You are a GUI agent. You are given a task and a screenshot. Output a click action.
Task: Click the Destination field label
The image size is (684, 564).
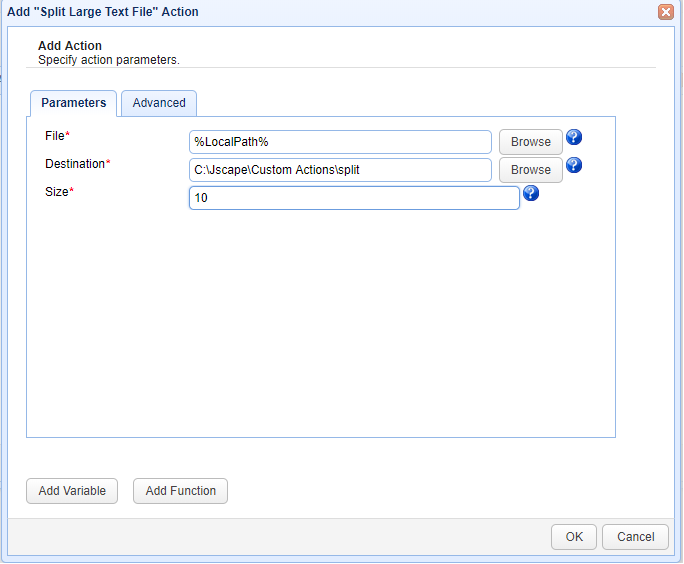pos(77,164)
